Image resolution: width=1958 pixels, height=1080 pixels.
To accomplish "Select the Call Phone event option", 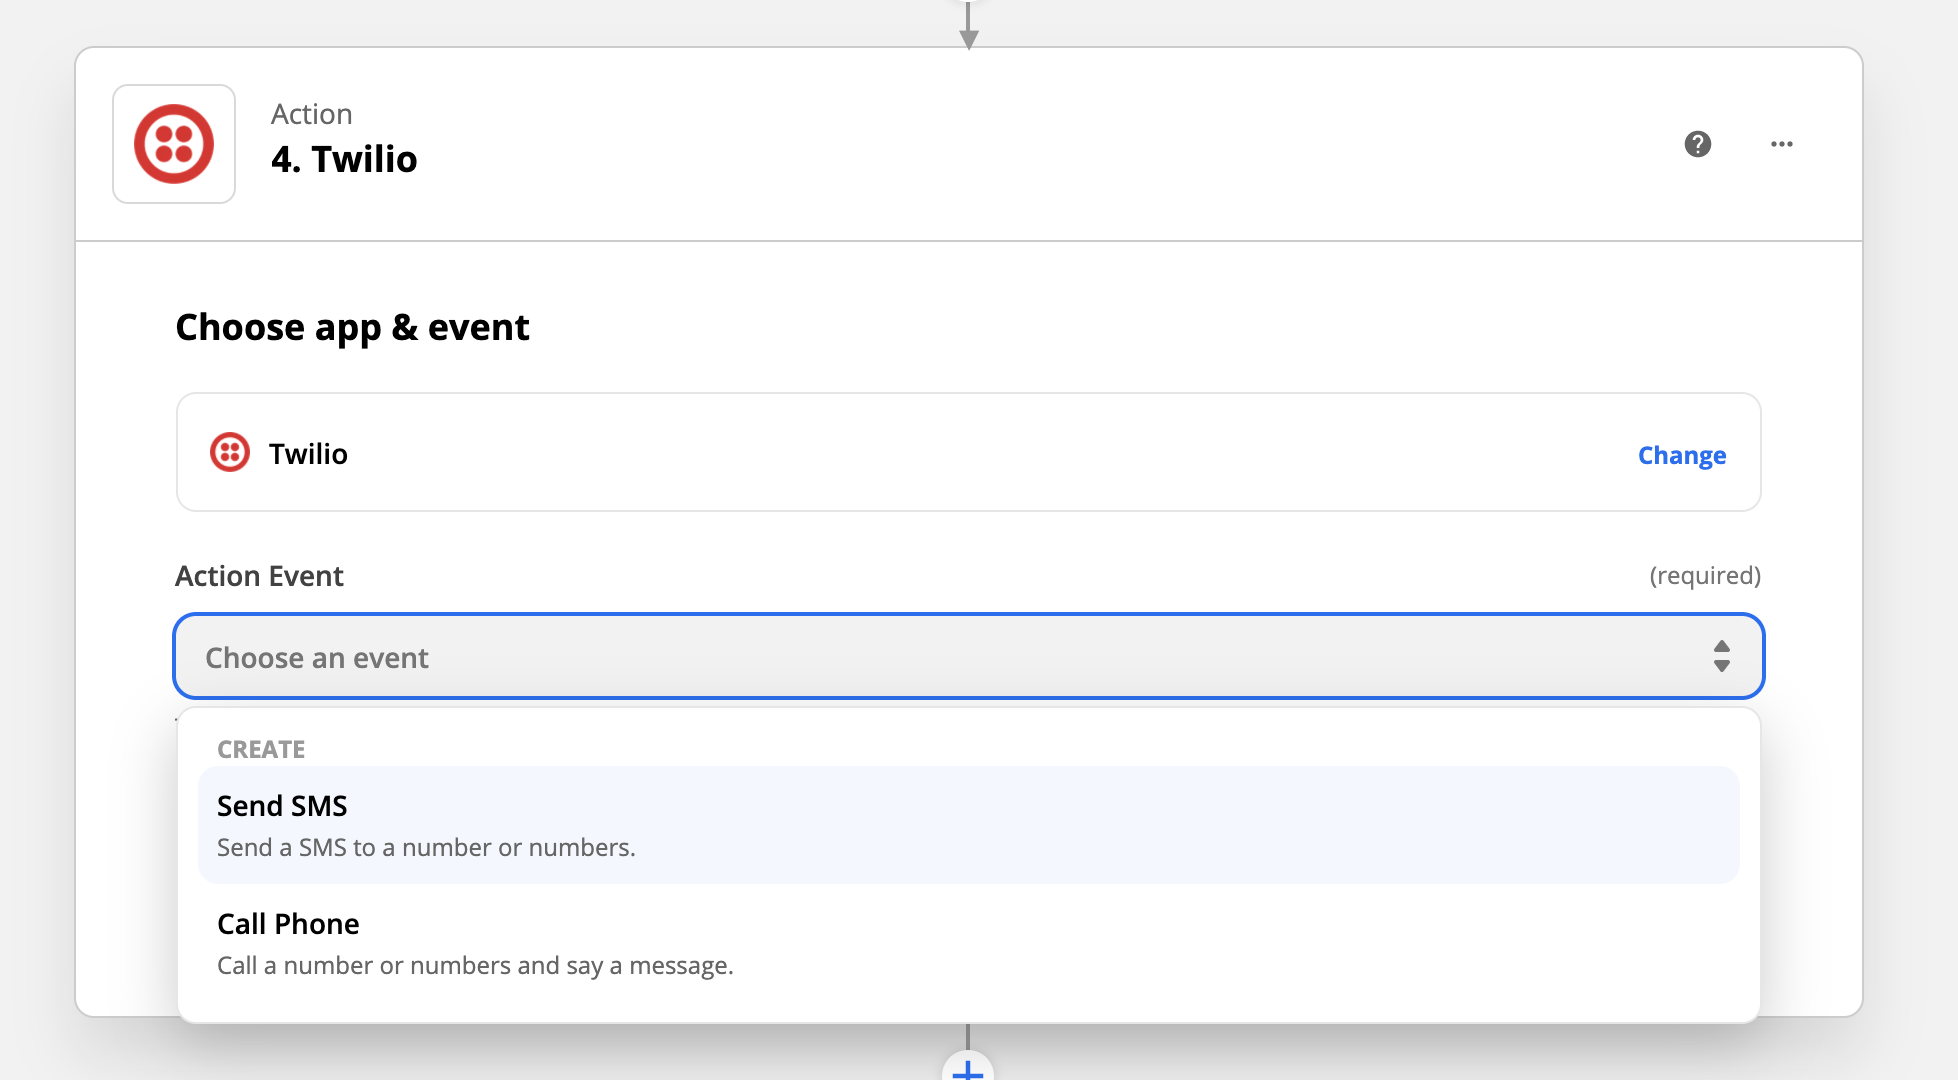I will coord(288,924).
